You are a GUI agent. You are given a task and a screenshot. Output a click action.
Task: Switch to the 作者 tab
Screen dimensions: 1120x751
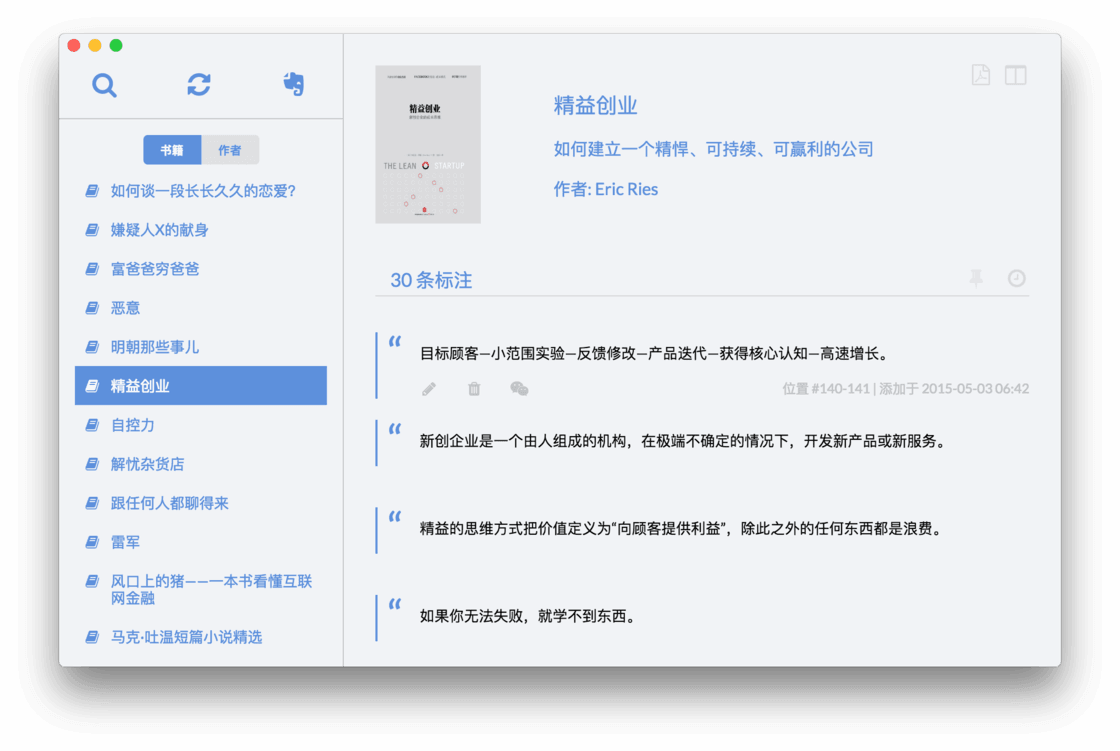coord(229,148)
